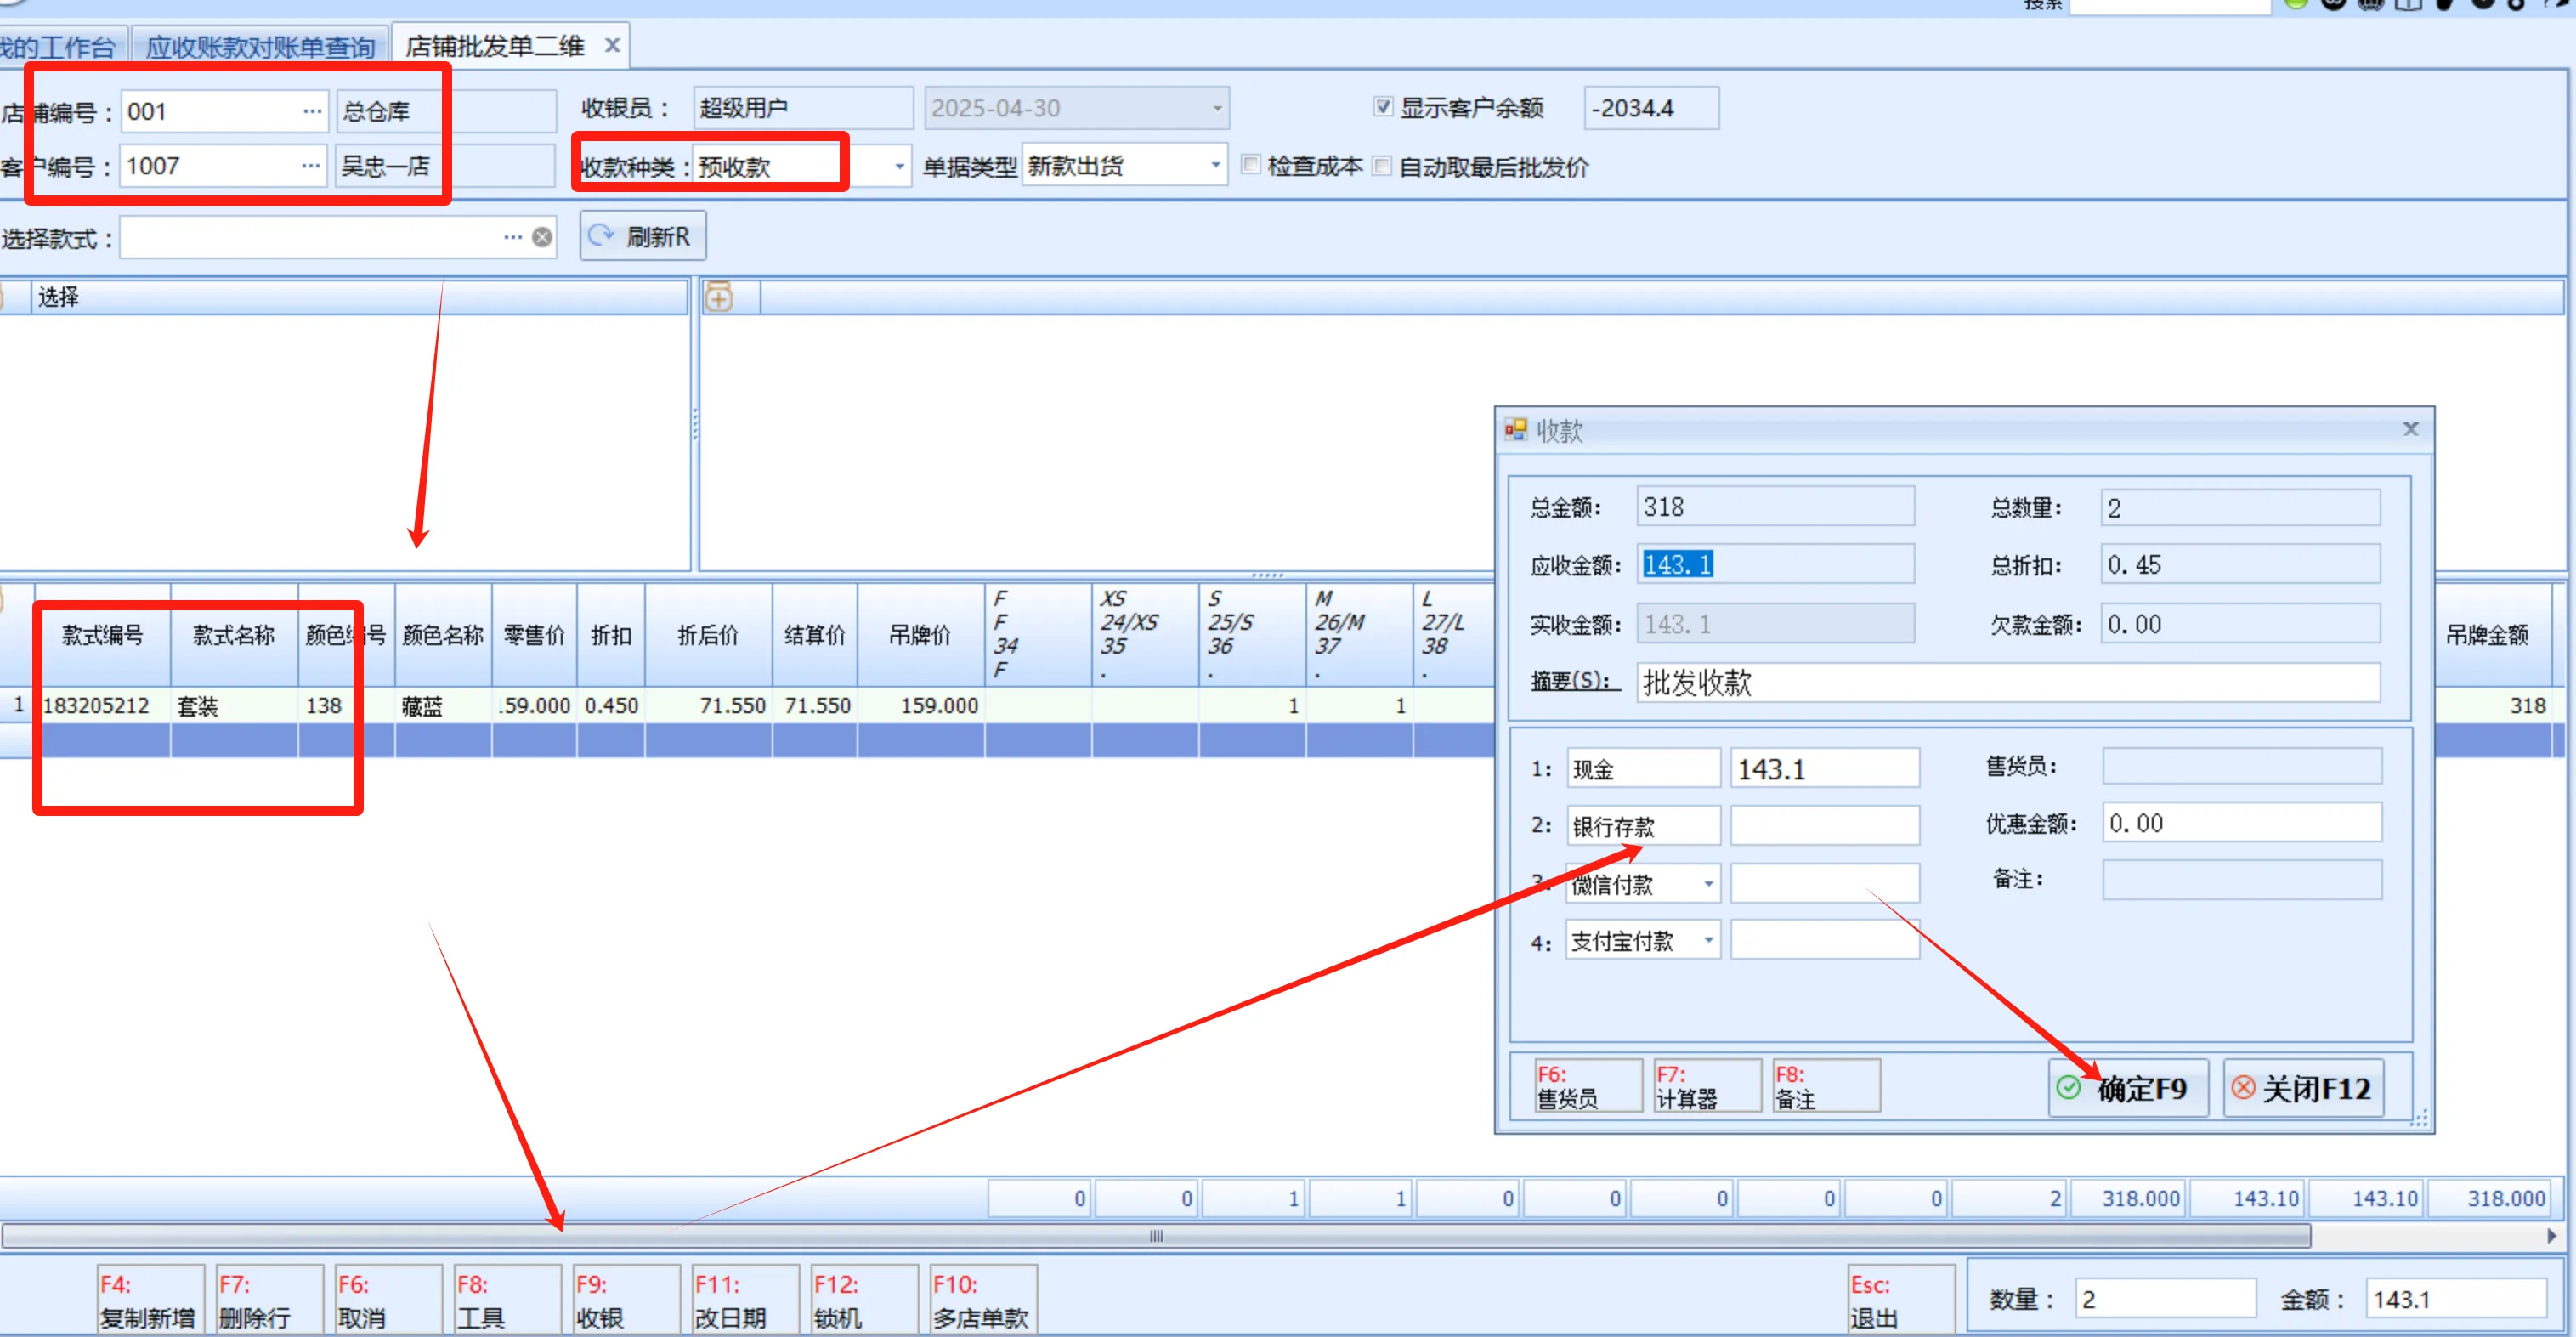The image size is (2576, 1337).
Task: Open the 微信付款 payment method dropdown
Action: [x=1708, y=884]
